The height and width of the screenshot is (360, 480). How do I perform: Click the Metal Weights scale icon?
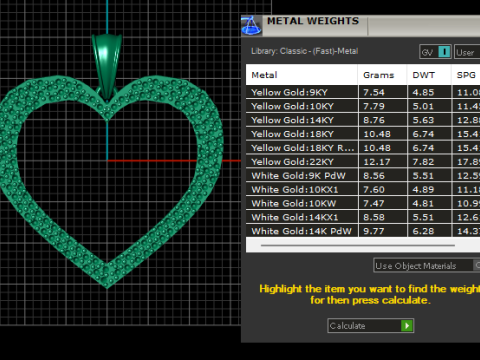(251, 26)
